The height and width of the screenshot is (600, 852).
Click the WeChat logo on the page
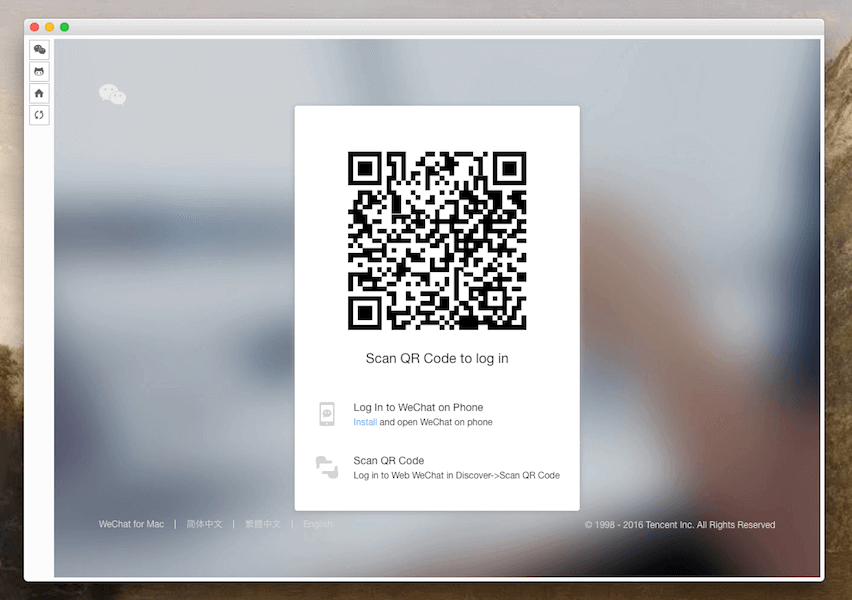click(x=112, y=95)
